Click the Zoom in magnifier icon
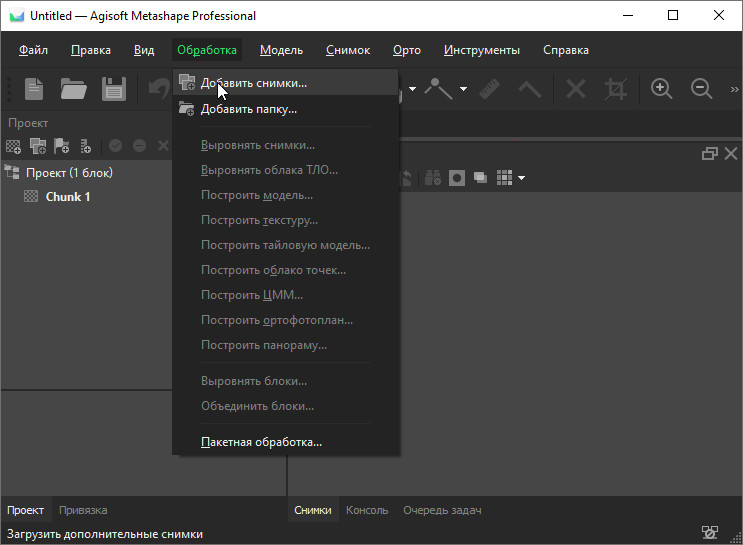 click(661, 88)
